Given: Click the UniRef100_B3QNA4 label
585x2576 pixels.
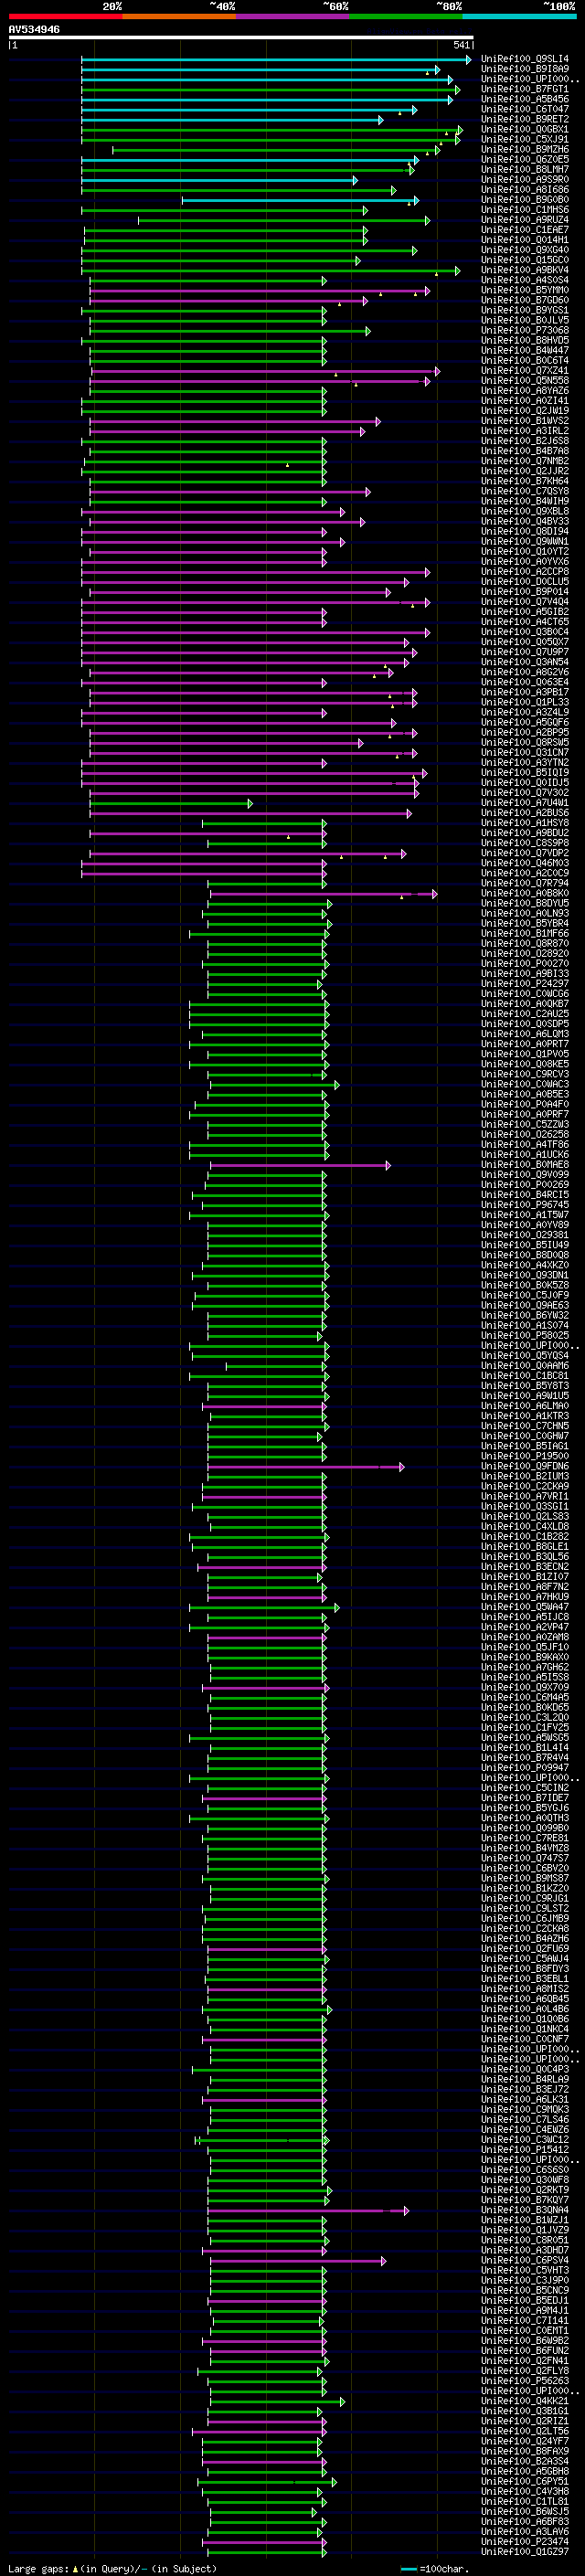Looking at the screenshot, I should 525,2210.
